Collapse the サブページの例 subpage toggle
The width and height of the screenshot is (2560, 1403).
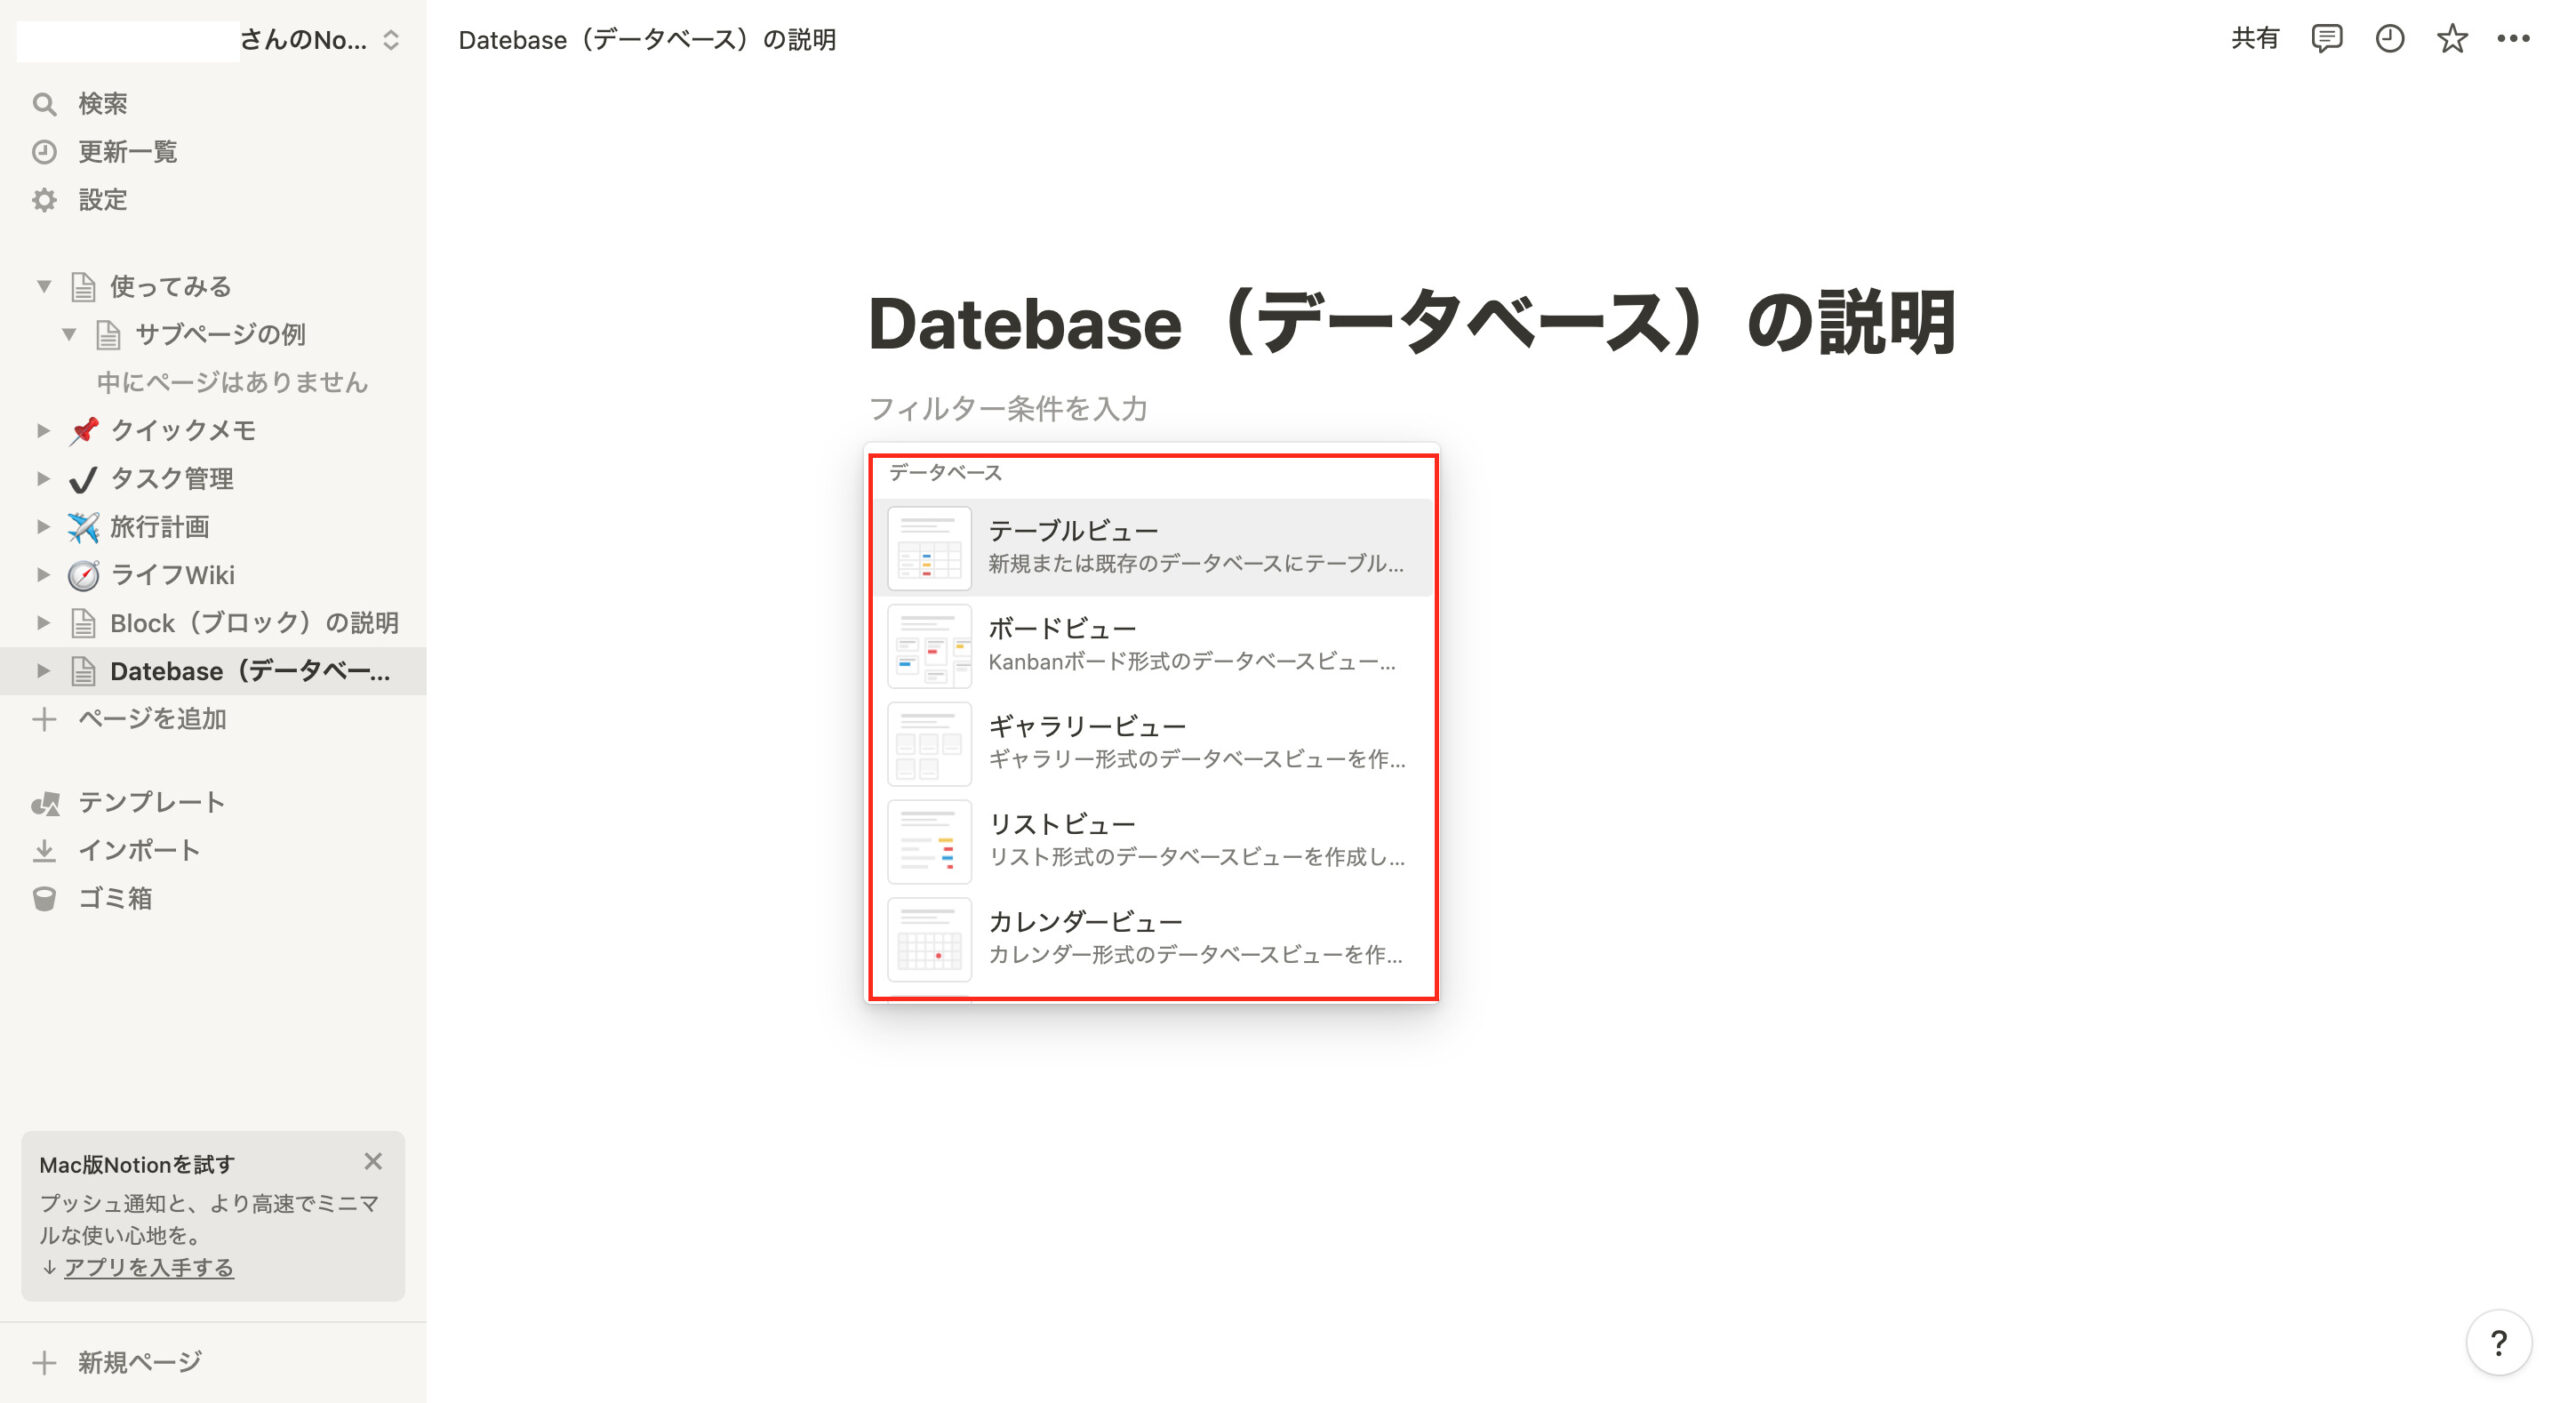(x=69, y=335)
